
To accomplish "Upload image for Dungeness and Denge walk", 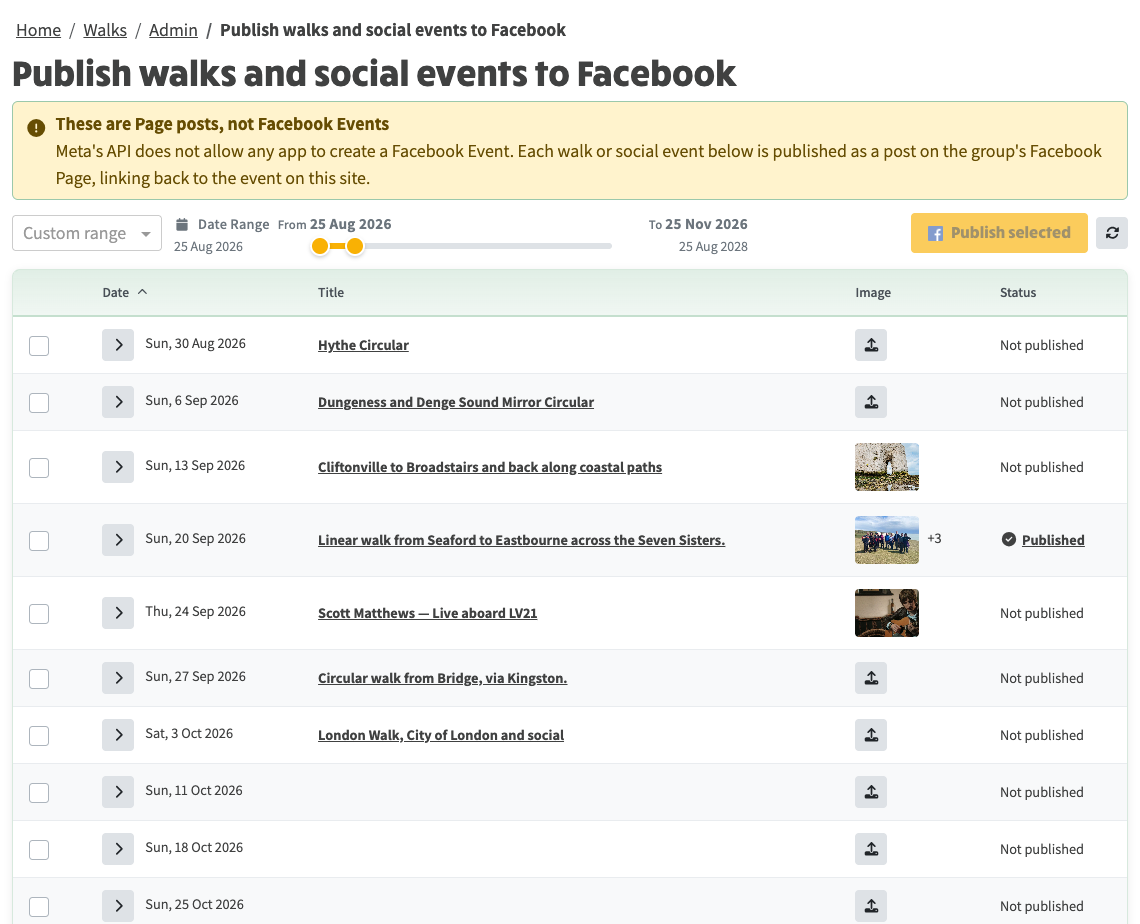I will click(870, 402).
